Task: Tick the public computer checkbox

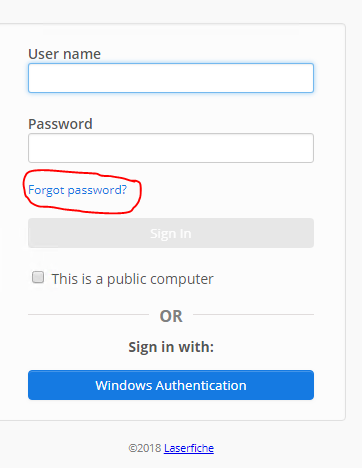Action: click(x=38, y=277)
